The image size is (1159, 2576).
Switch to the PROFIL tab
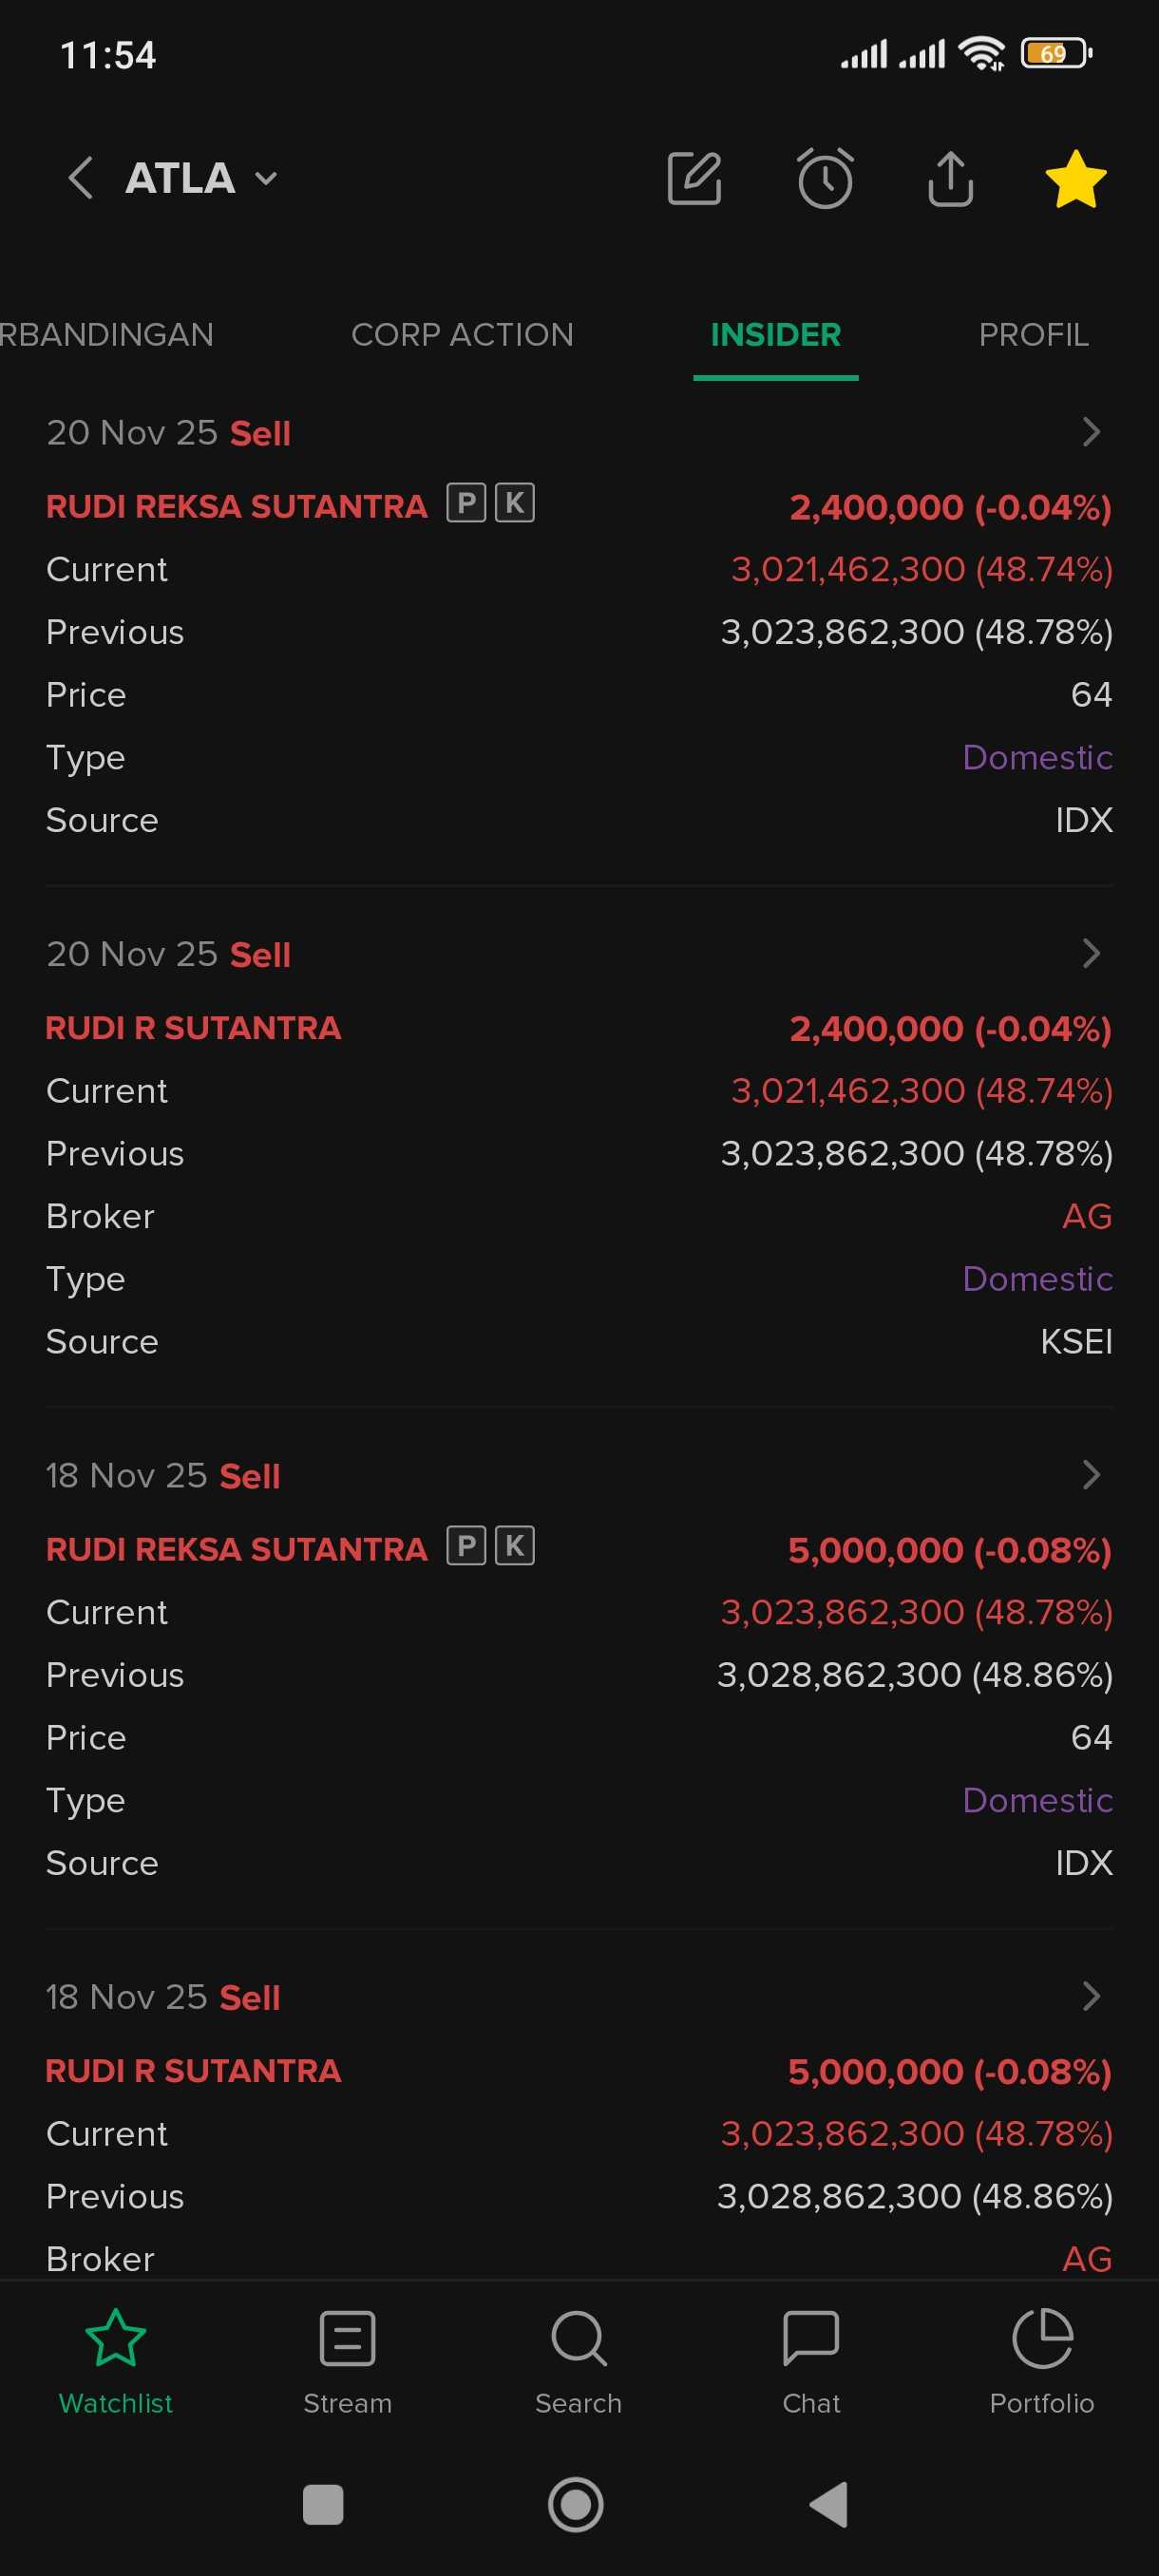pos(1033,334)
